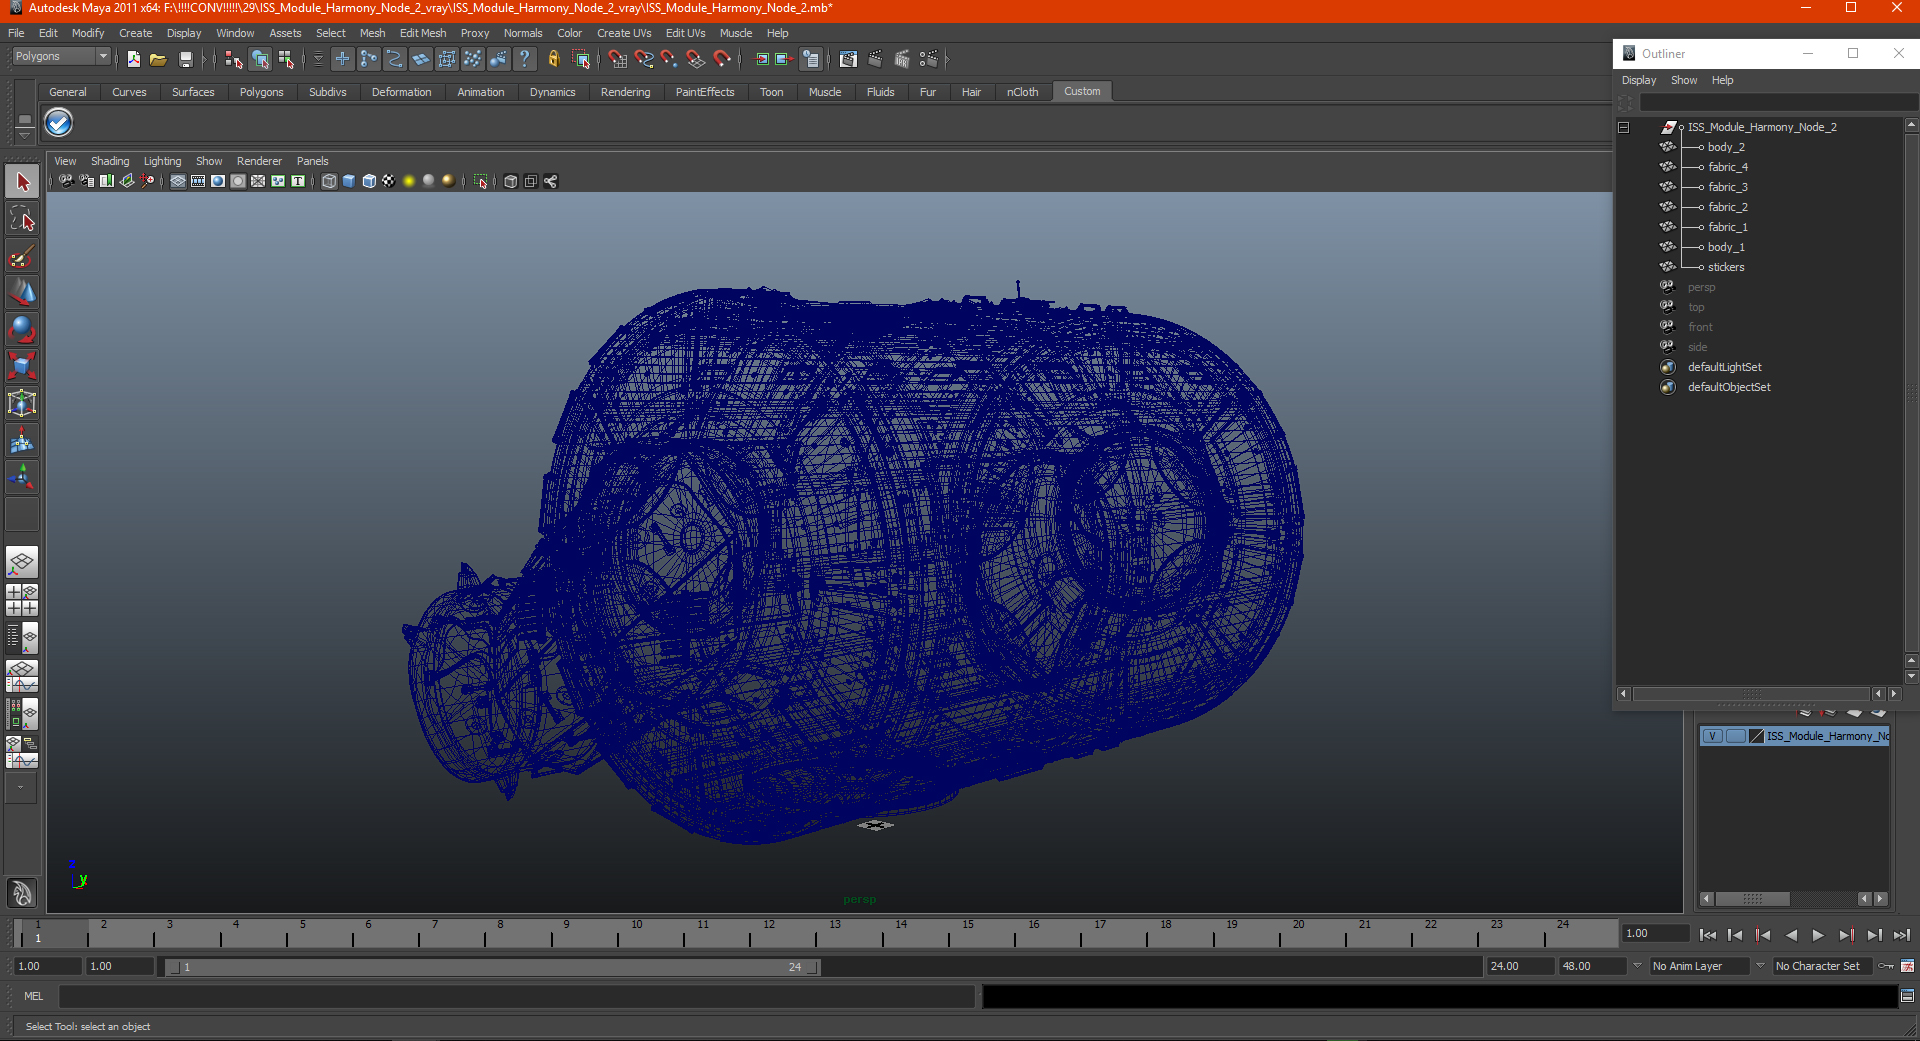Screen dimensions: 1920x1041
Task: Select by component type mode icon
Action: (x=287, y=60)
